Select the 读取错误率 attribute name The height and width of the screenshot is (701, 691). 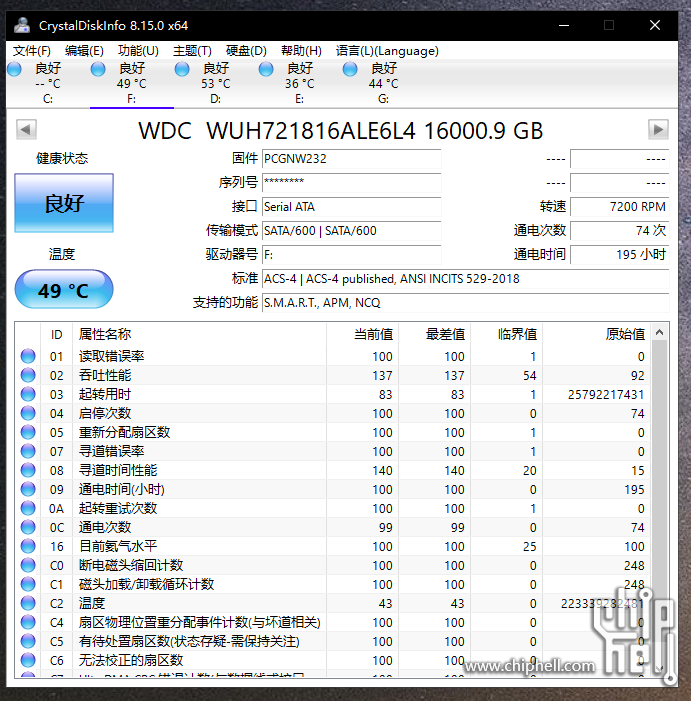point(111,356)
